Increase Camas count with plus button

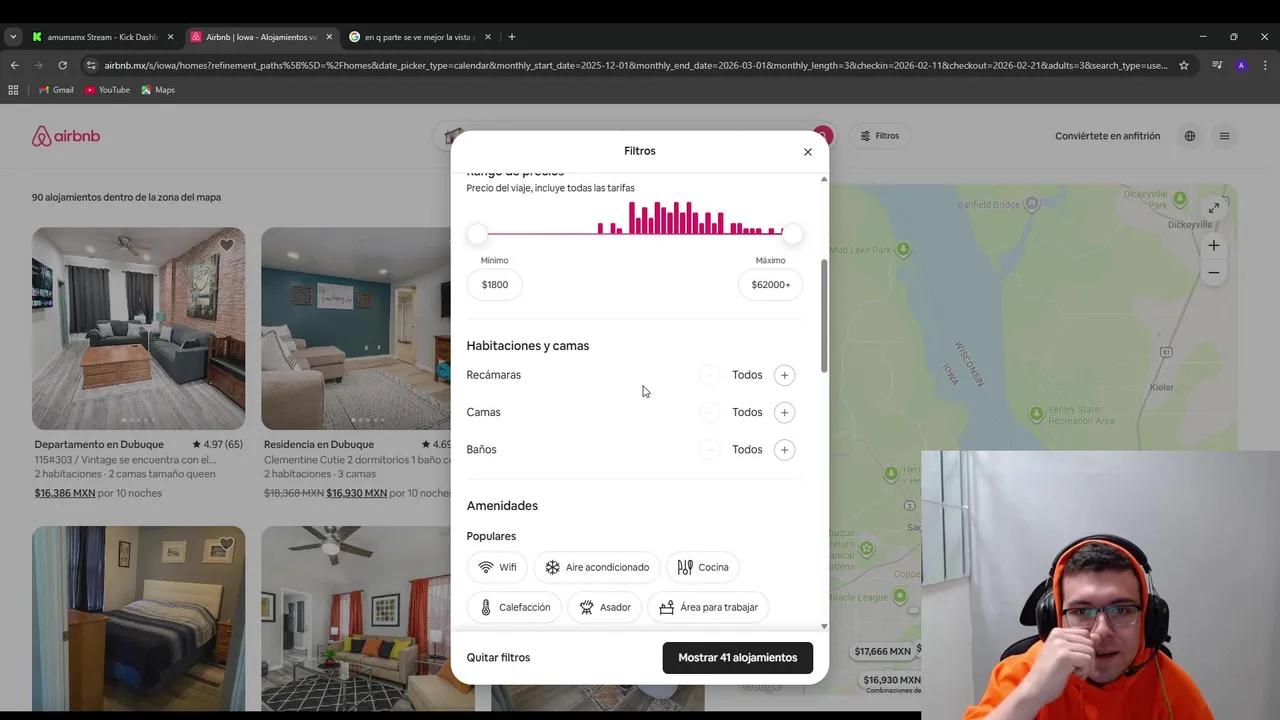click(x=784, y=412)
